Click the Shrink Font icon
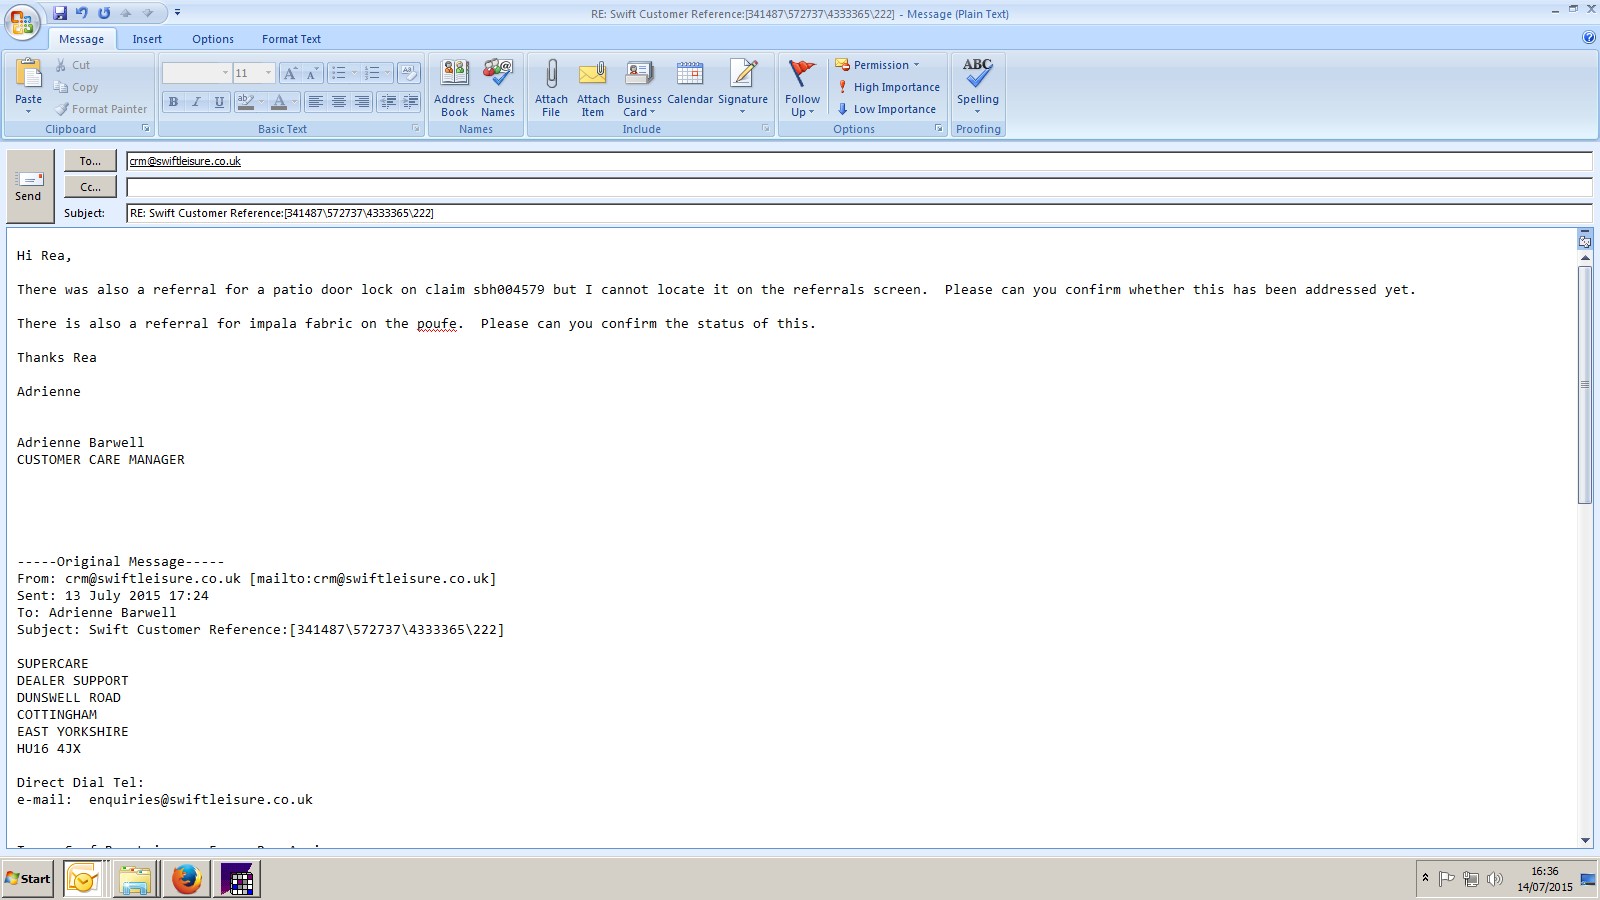Viewport: 1600px width, 900px height. coord(311,73)
